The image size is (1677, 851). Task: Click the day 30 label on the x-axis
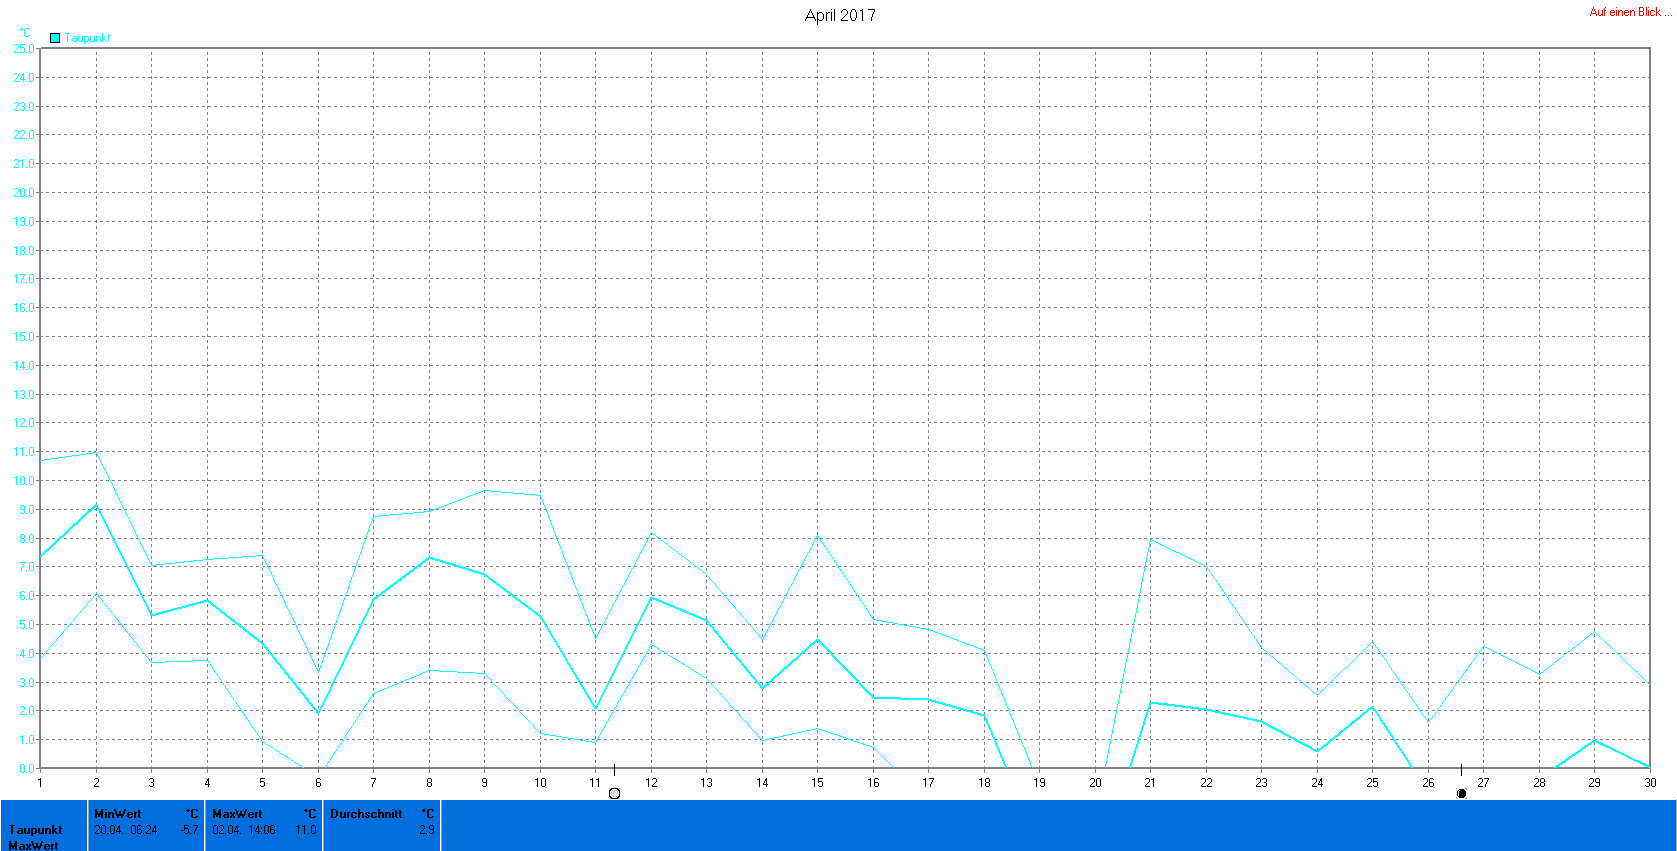(1649, 783)
